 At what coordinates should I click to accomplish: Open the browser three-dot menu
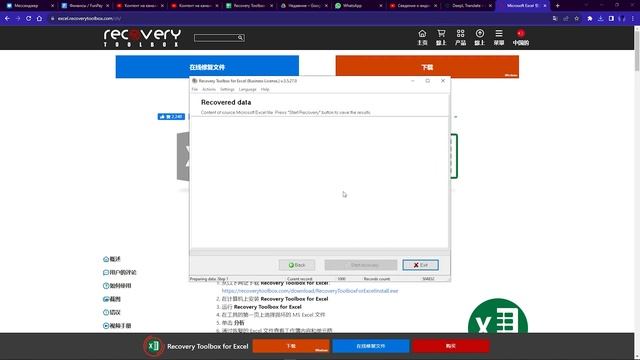(633, 18)
